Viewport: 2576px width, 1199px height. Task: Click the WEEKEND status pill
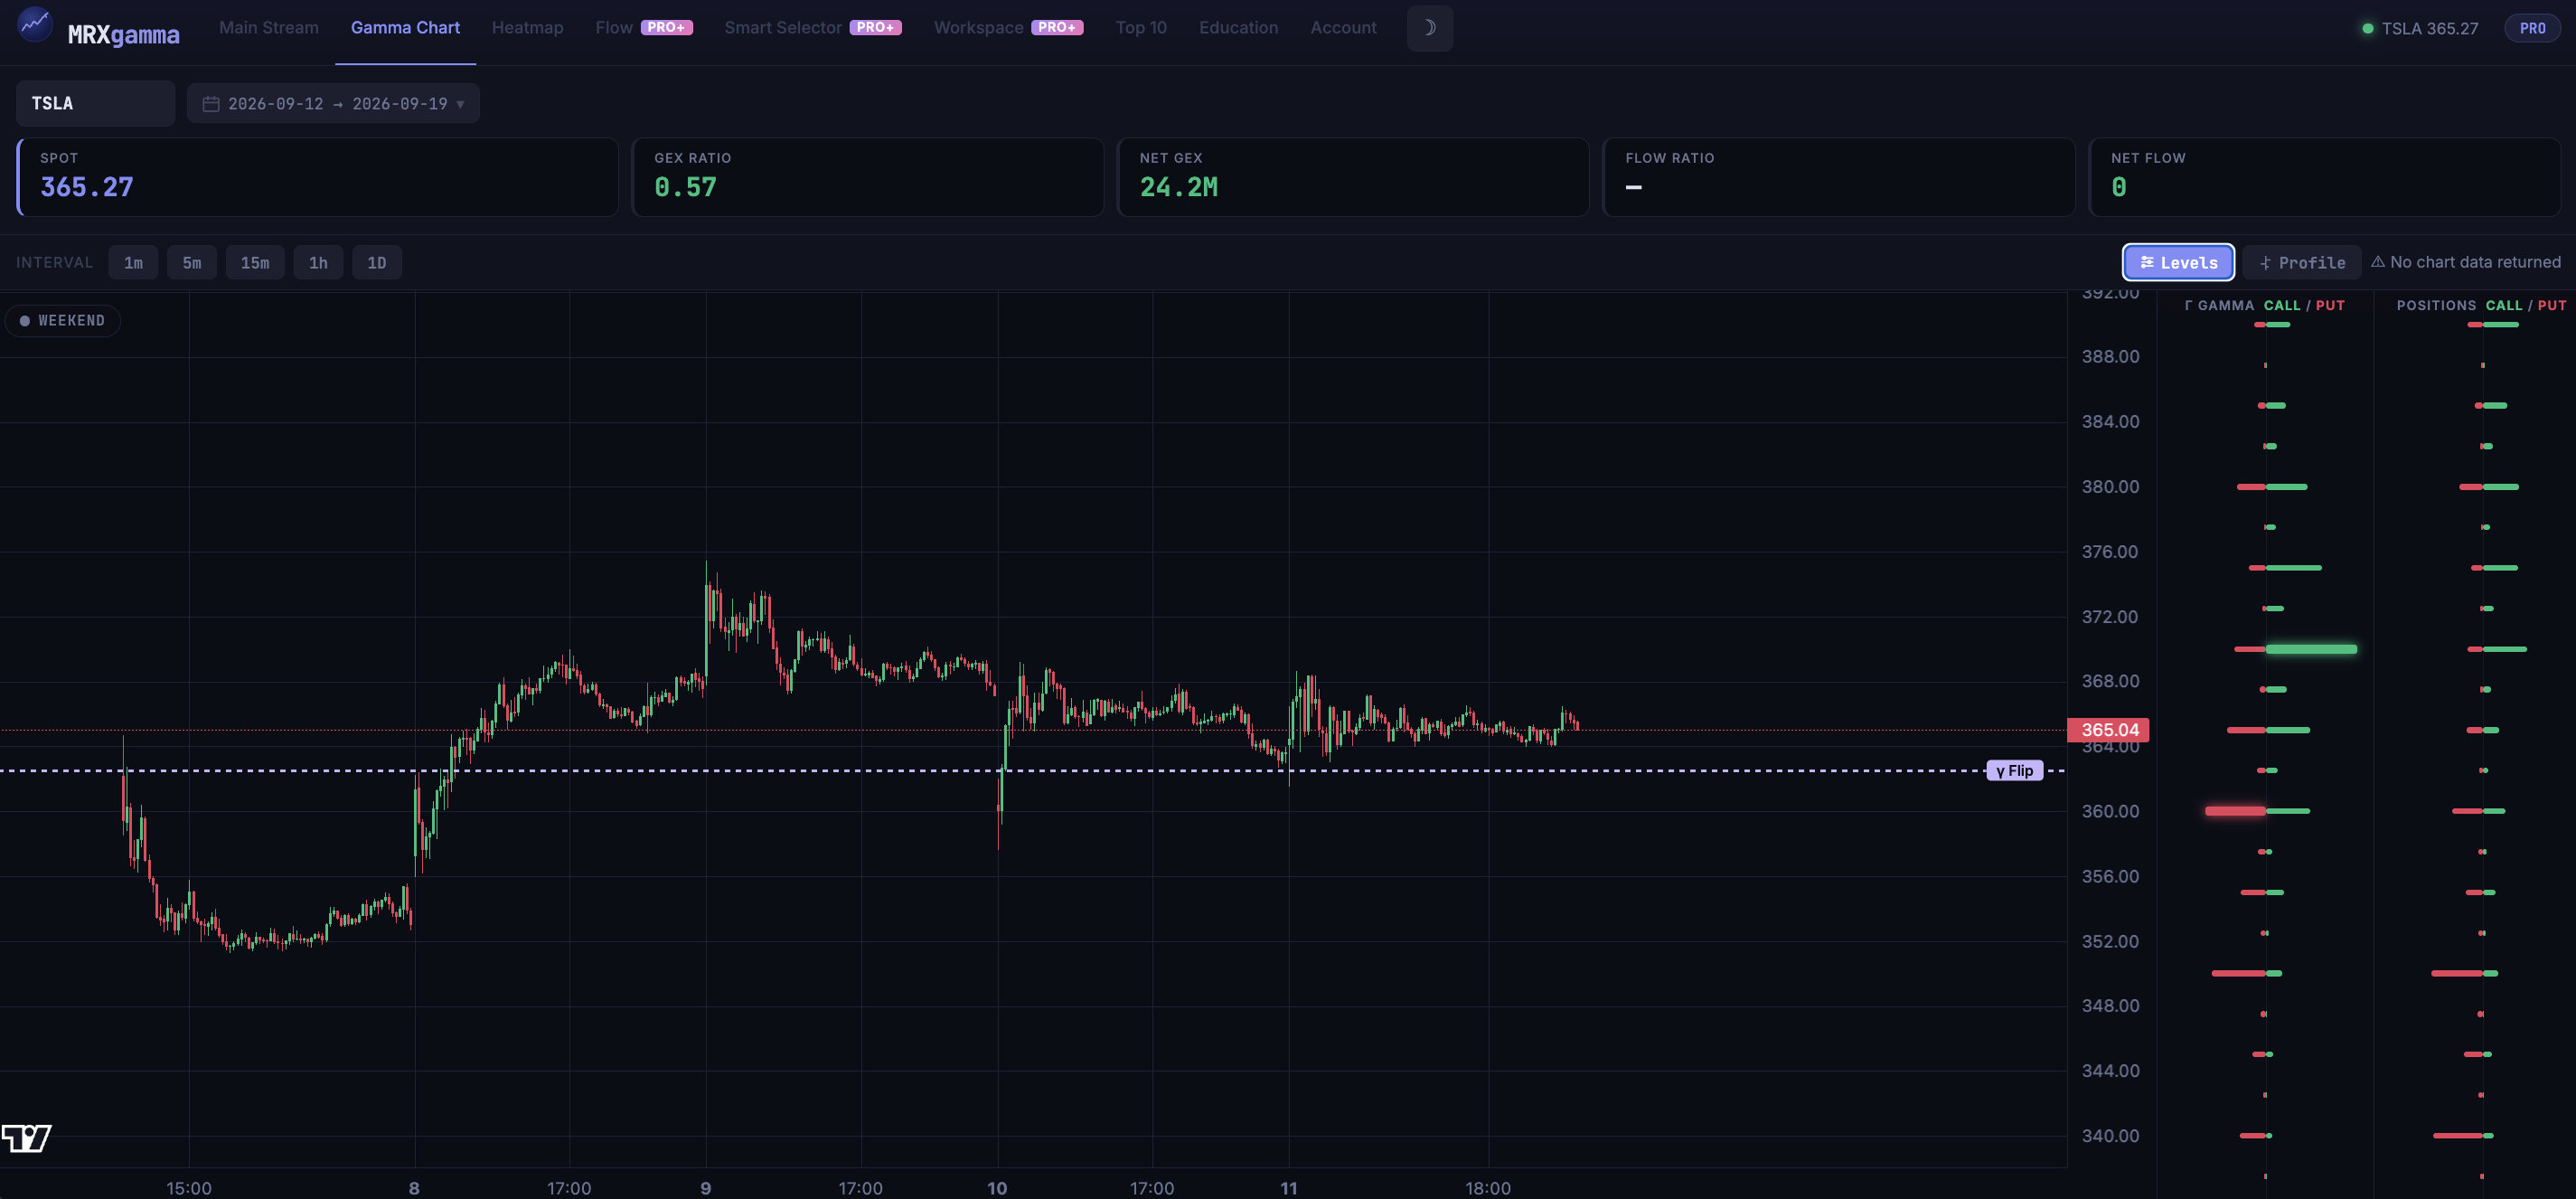(x=62, y=320)
